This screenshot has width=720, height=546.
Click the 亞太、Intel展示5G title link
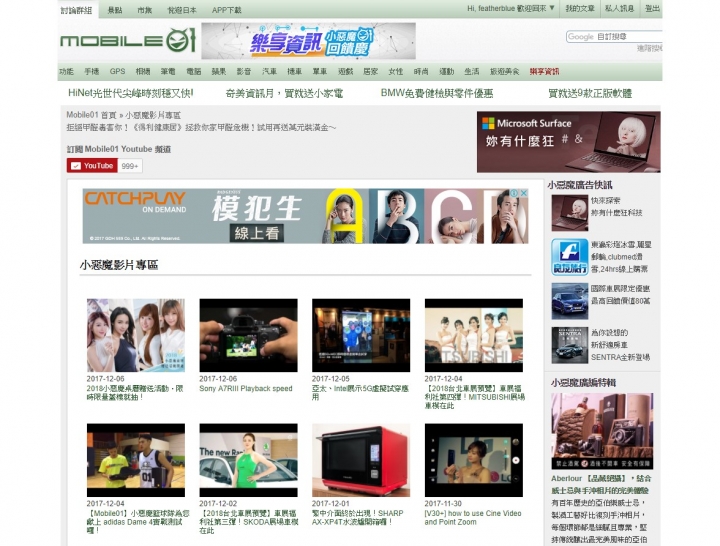360,393
